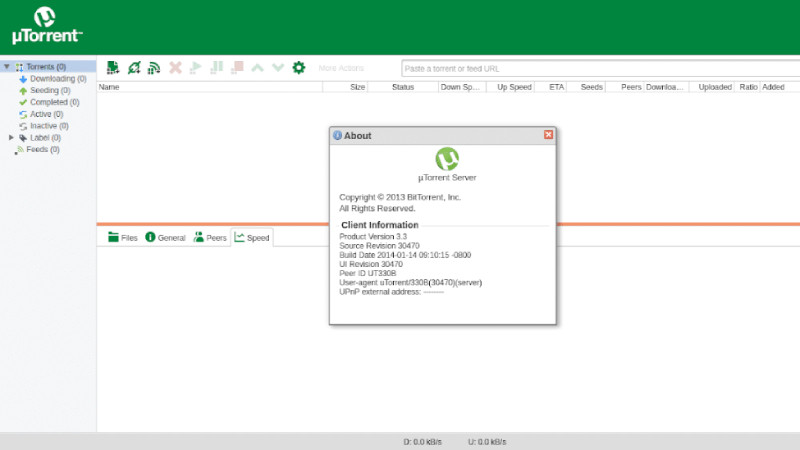
Task: Switch to the General tab
Action: pyautogui.click(x=165, y=238)
